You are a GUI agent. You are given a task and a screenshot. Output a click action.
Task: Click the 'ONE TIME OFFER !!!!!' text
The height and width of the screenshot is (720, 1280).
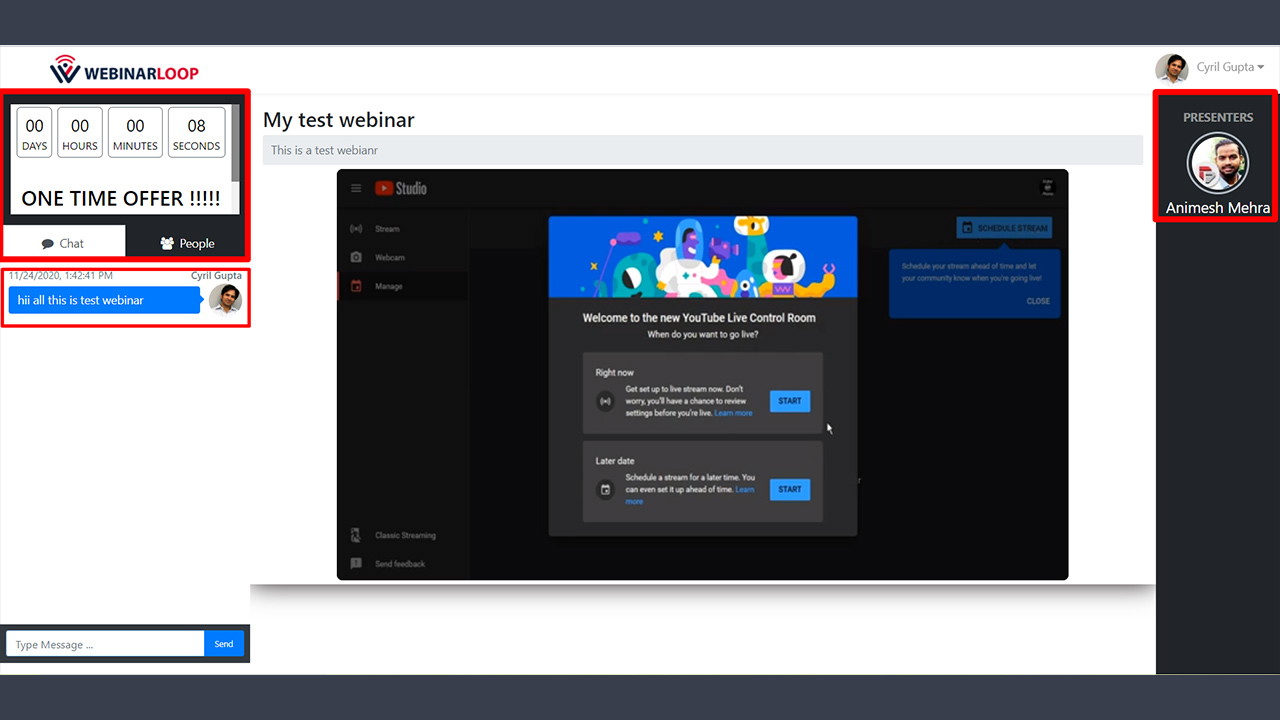pyautogui.click(x=121, y=198)
